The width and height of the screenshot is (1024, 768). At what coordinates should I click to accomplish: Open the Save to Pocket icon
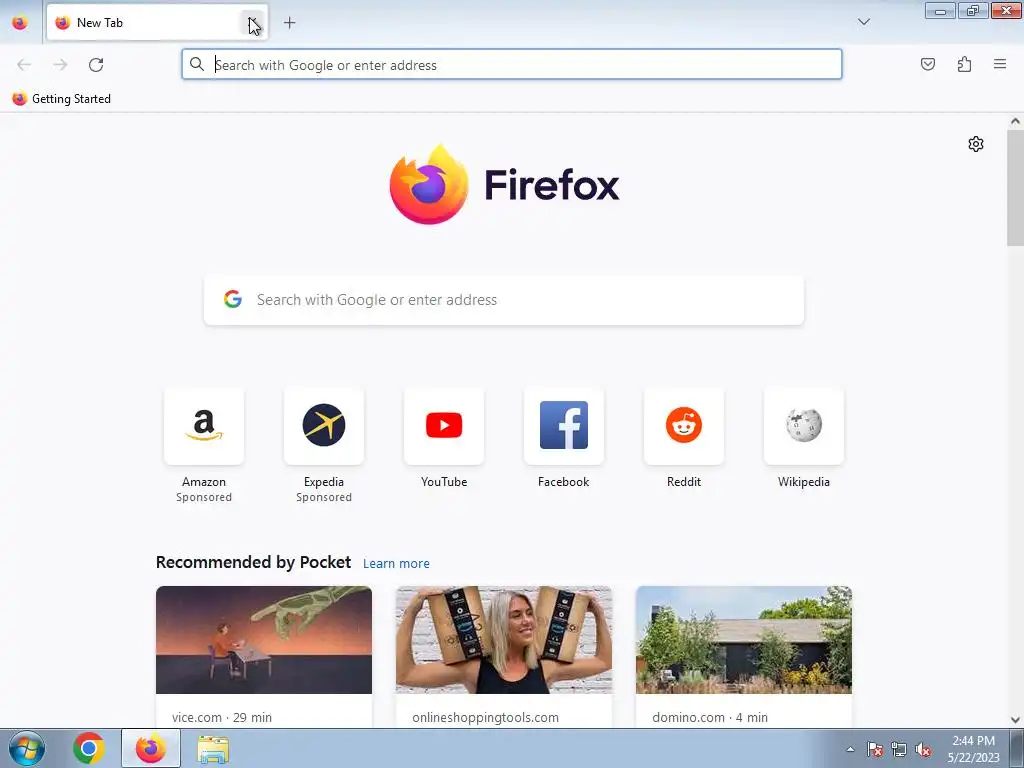pos(927,64)
